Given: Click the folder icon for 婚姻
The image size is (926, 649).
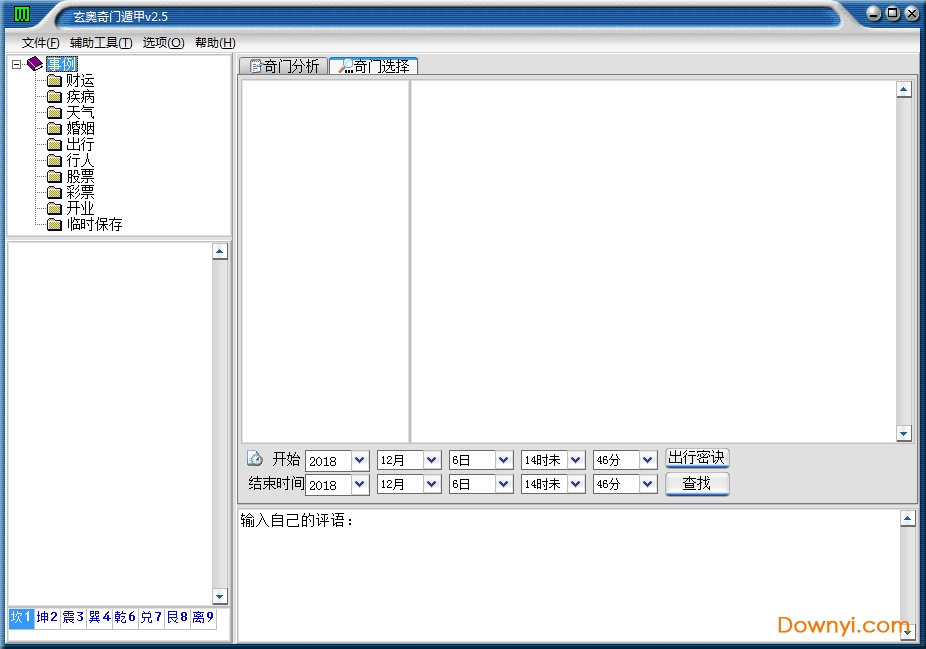Looking at the screenshot, I should click(54, 129).
